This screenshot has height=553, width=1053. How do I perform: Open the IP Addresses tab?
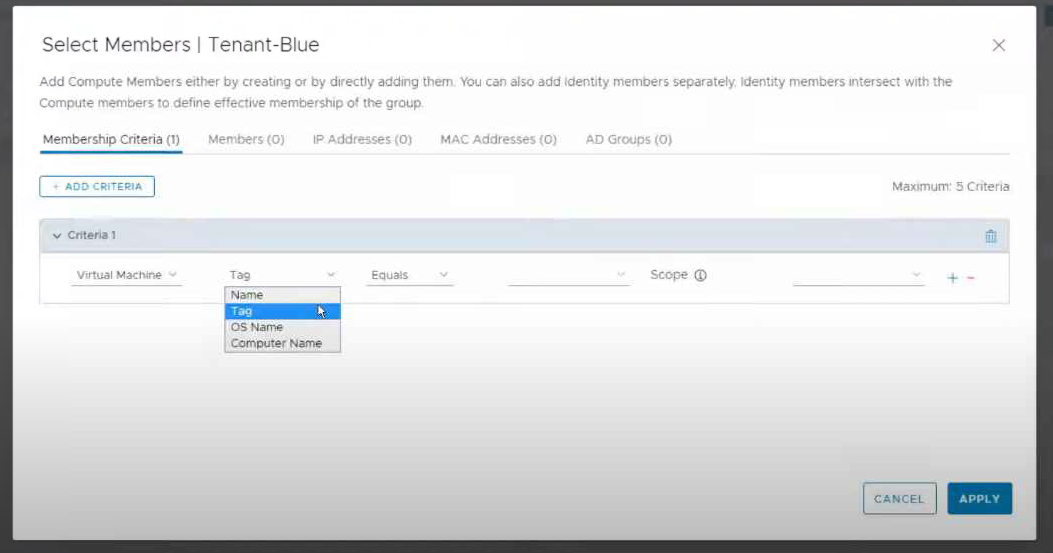pos(362,140)
